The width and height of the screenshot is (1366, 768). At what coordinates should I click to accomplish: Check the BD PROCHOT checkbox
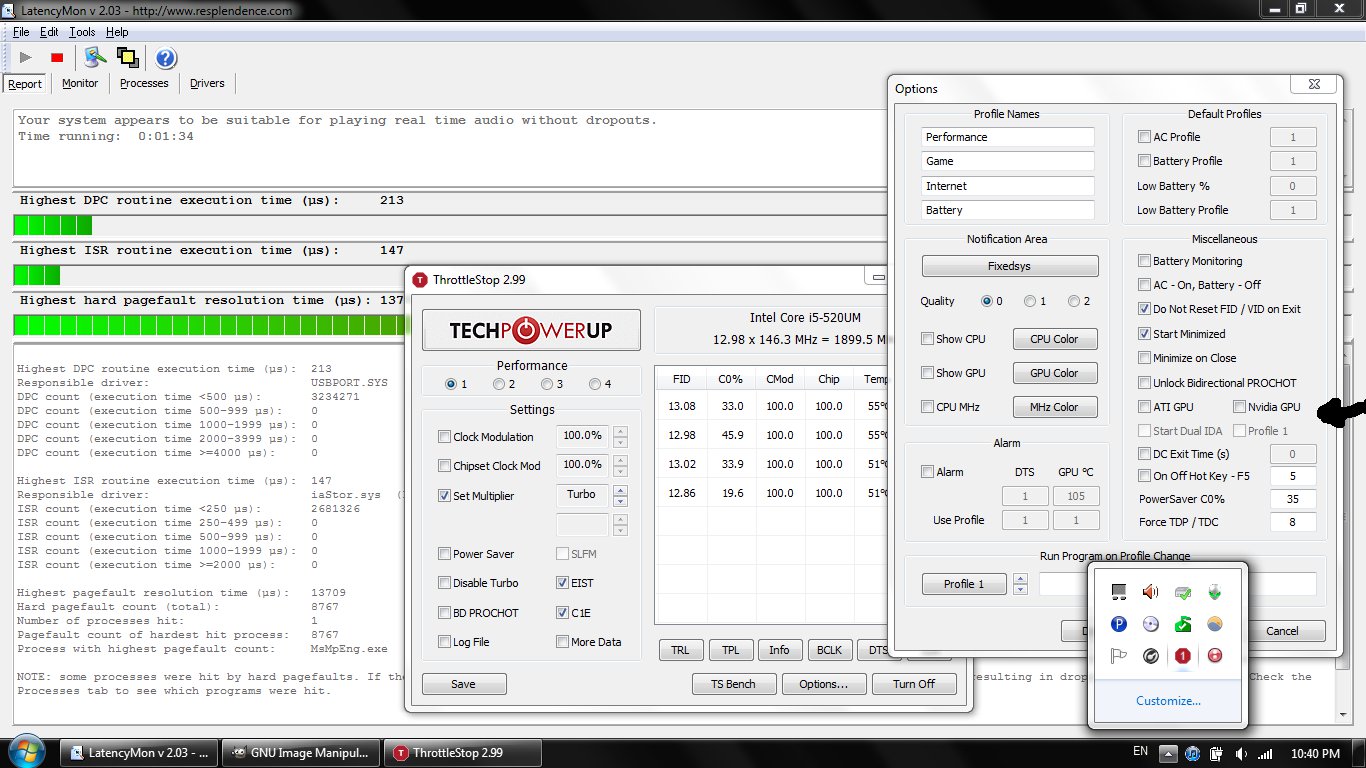[x=444, y=612]
